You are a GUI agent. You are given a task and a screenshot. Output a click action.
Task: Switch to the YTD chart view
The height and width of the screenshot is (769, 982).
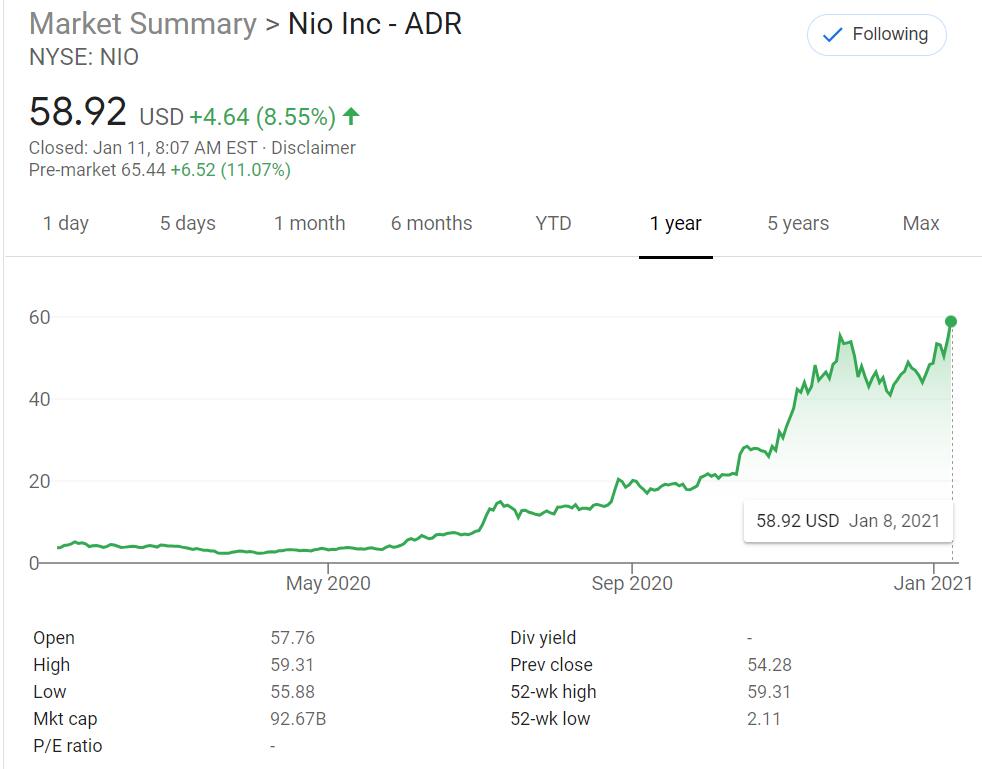pos(553,223)
